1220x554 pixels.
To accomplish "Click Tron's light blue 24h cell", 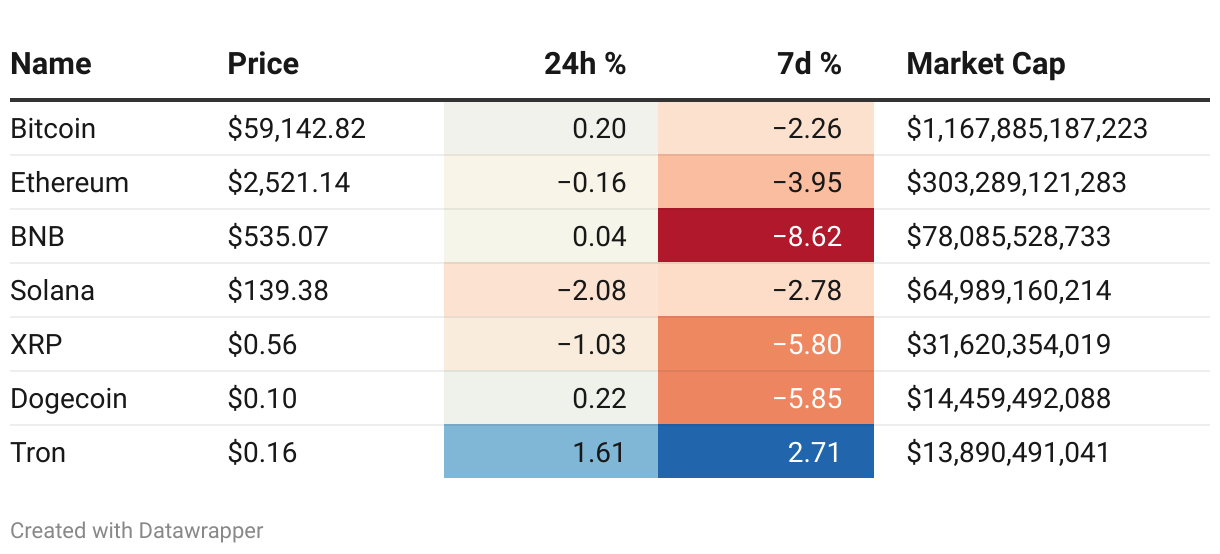I will pos(551,452).
